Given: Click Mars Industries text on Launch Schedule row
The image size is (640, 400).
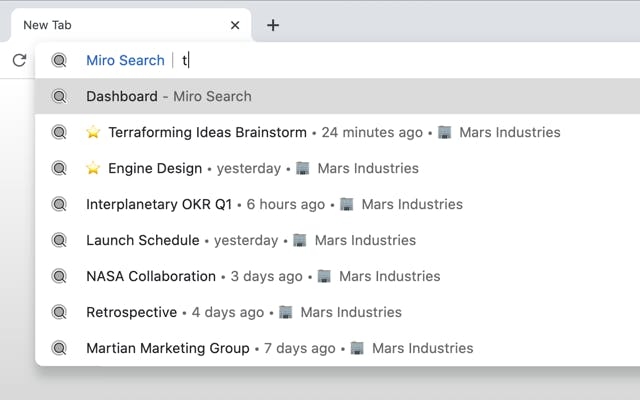Looking at the screenshot, I should point(365,240).
